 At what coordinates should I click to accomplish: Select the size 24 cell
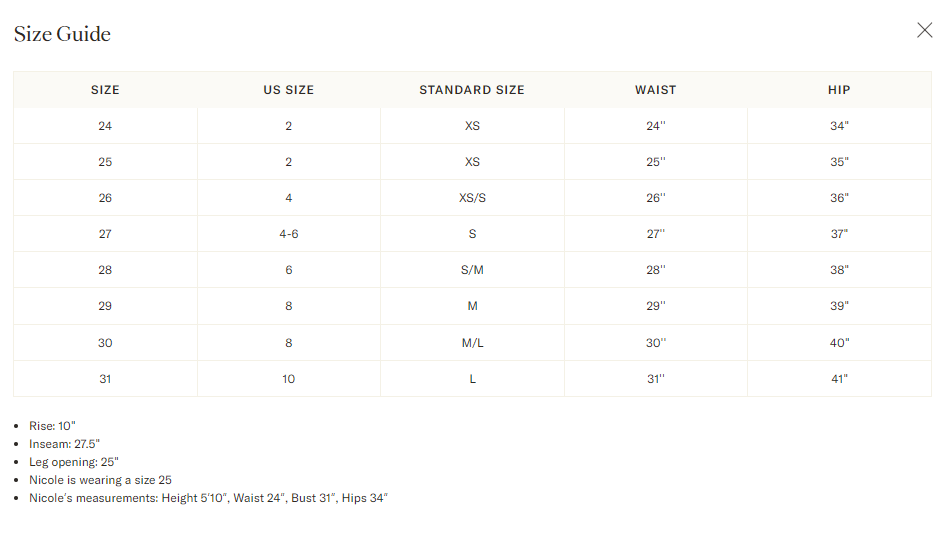tap(105, 126)
